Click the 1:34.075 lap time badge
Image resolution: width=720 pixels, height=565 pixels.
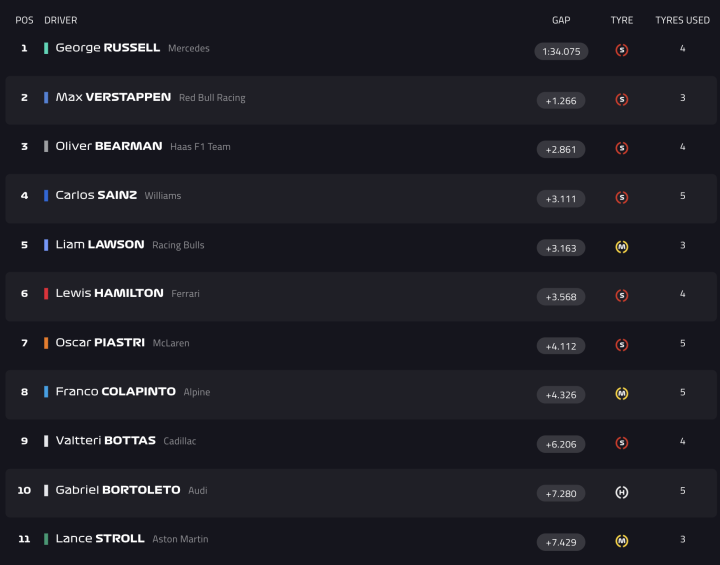561,51
